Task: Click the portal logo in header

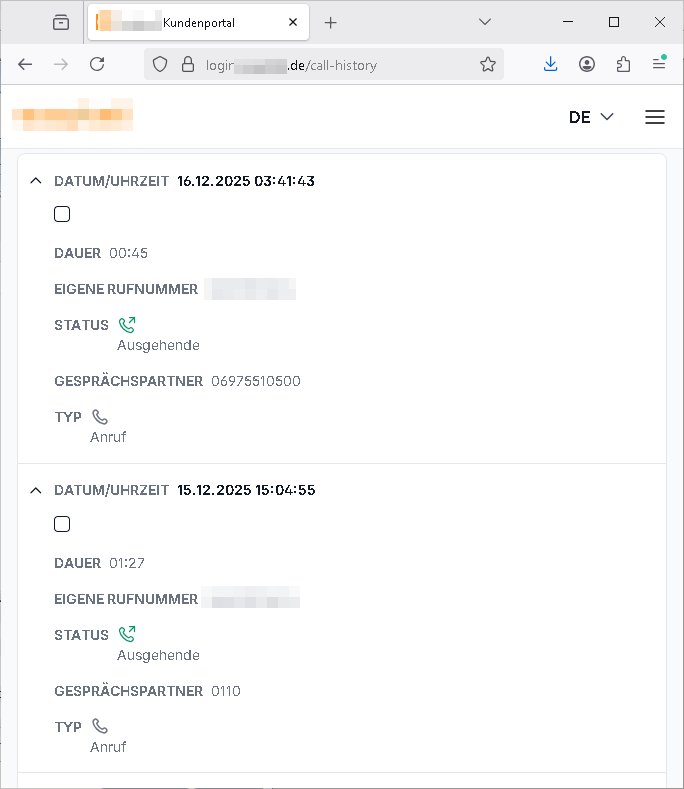Action: click(73, 115)
